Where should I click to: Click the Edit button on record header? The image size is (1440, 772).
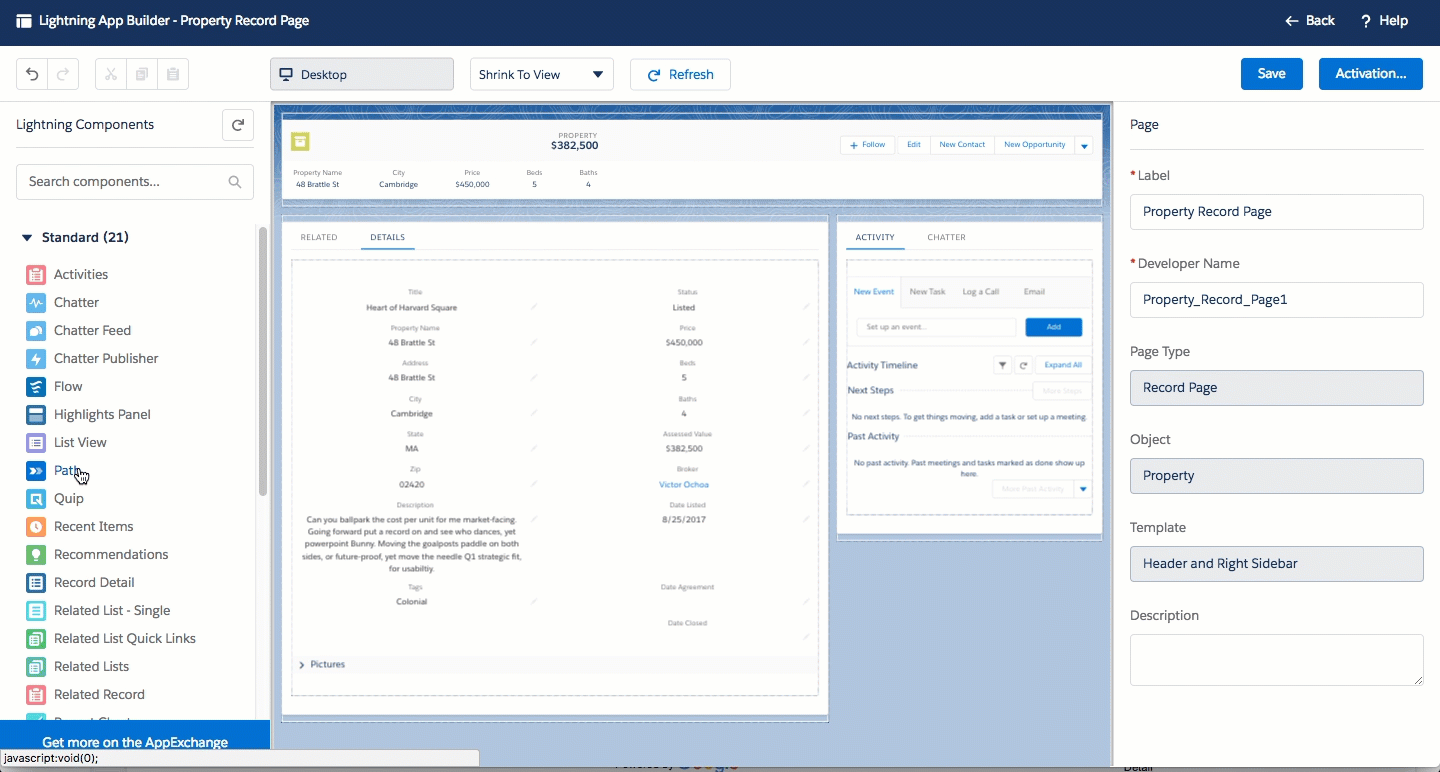coord(914,145)
